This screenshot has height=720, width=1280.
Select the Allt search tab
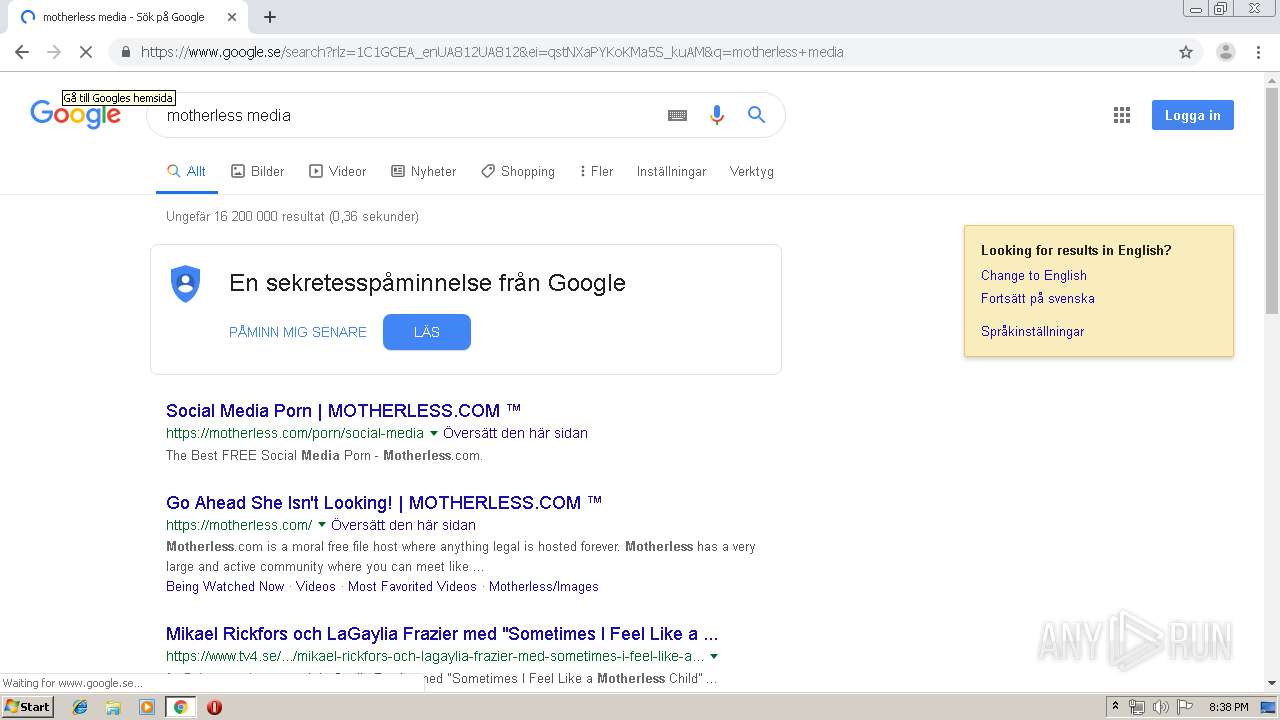point(187,171)
